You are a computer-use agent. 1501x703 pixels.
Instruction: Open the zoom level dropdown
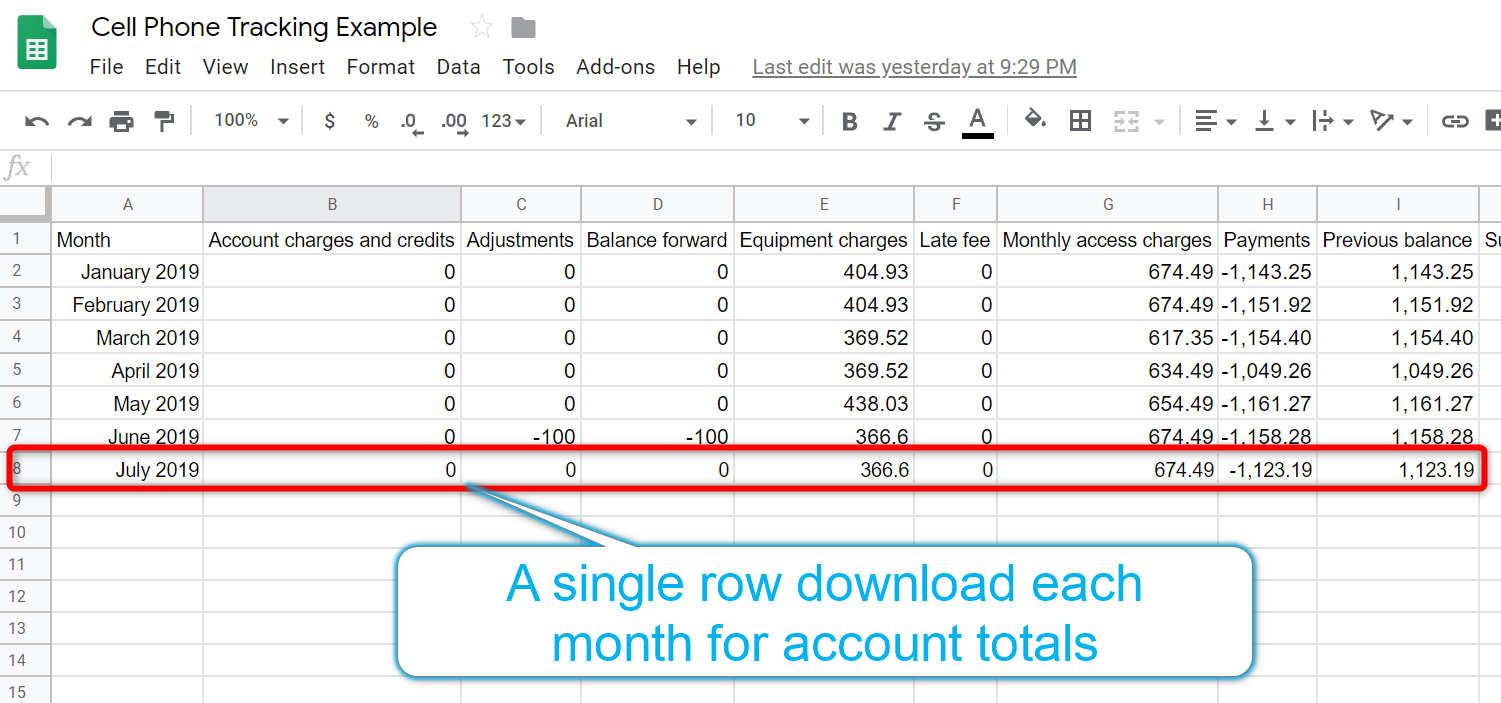click(249, 120)
